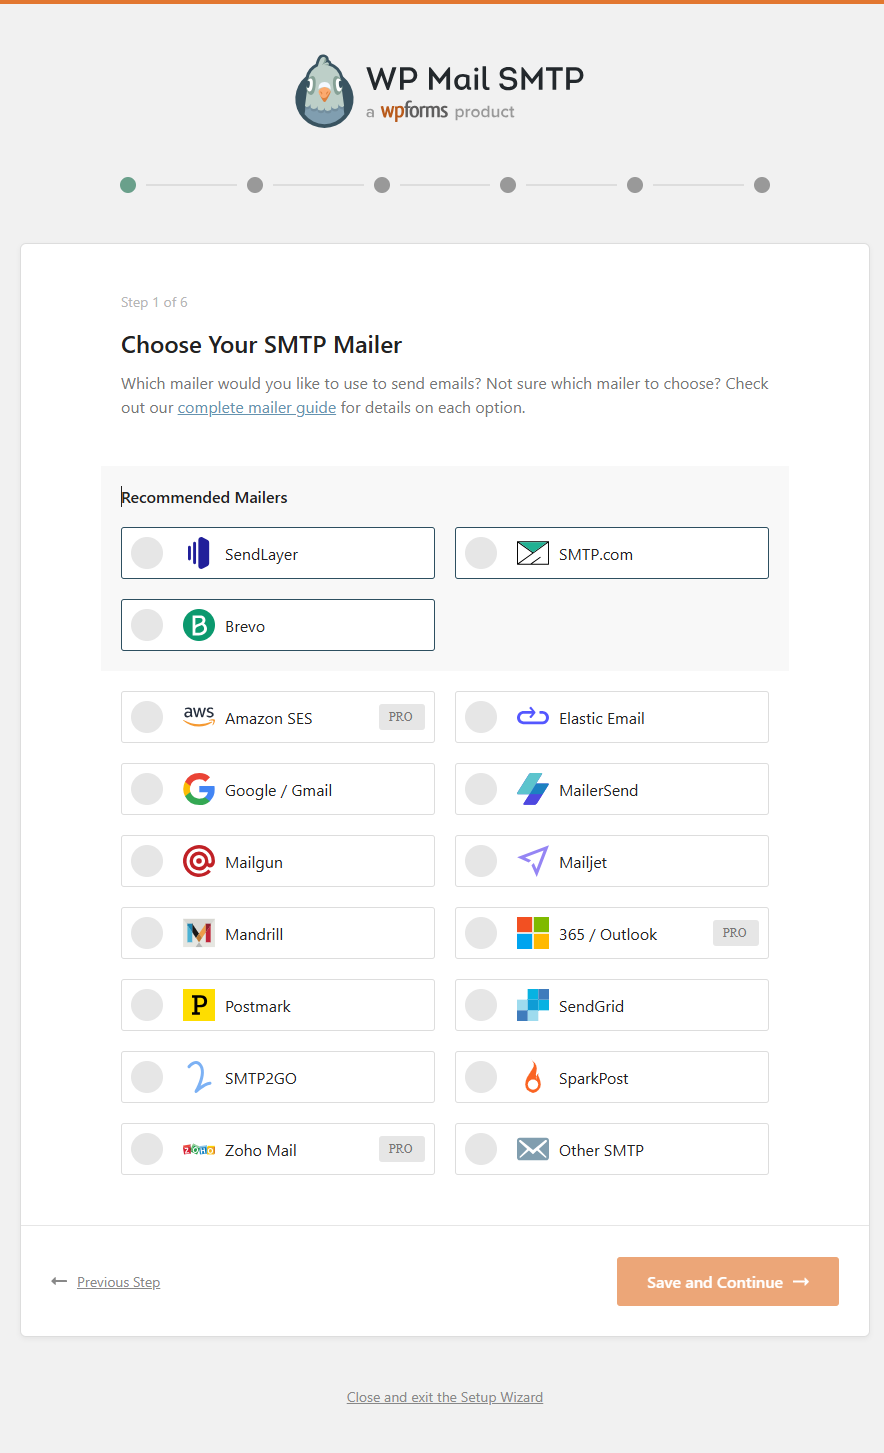Screen dimensions: 884x1453
Task: Click the SparkPost flame icon
Action: click(532, 1077)
